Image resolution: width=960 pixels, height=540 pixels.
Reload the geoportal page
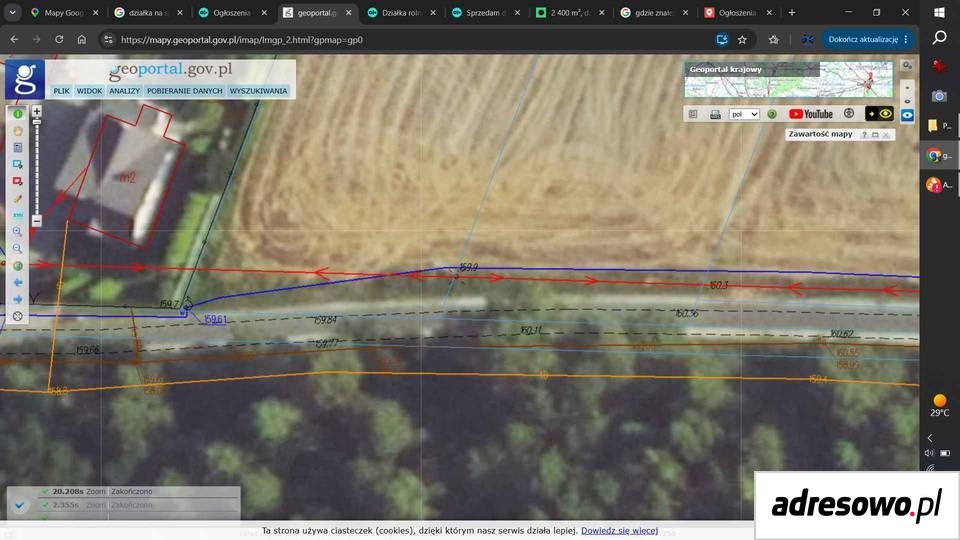(59, 39)
